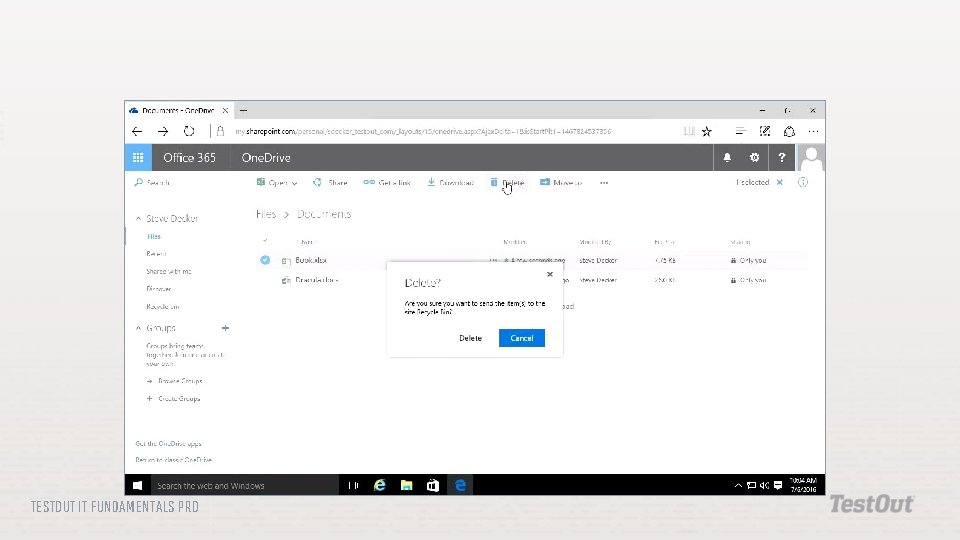Click Search the web and Windows box
Screen dimensions: 960x540
click(x=244, y=485)
